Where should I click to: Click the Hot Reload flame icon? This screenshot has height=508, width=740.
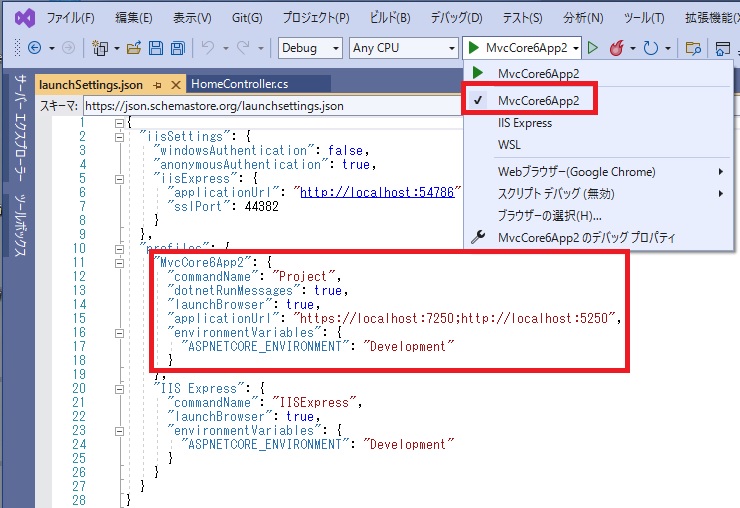click(617, 48)
